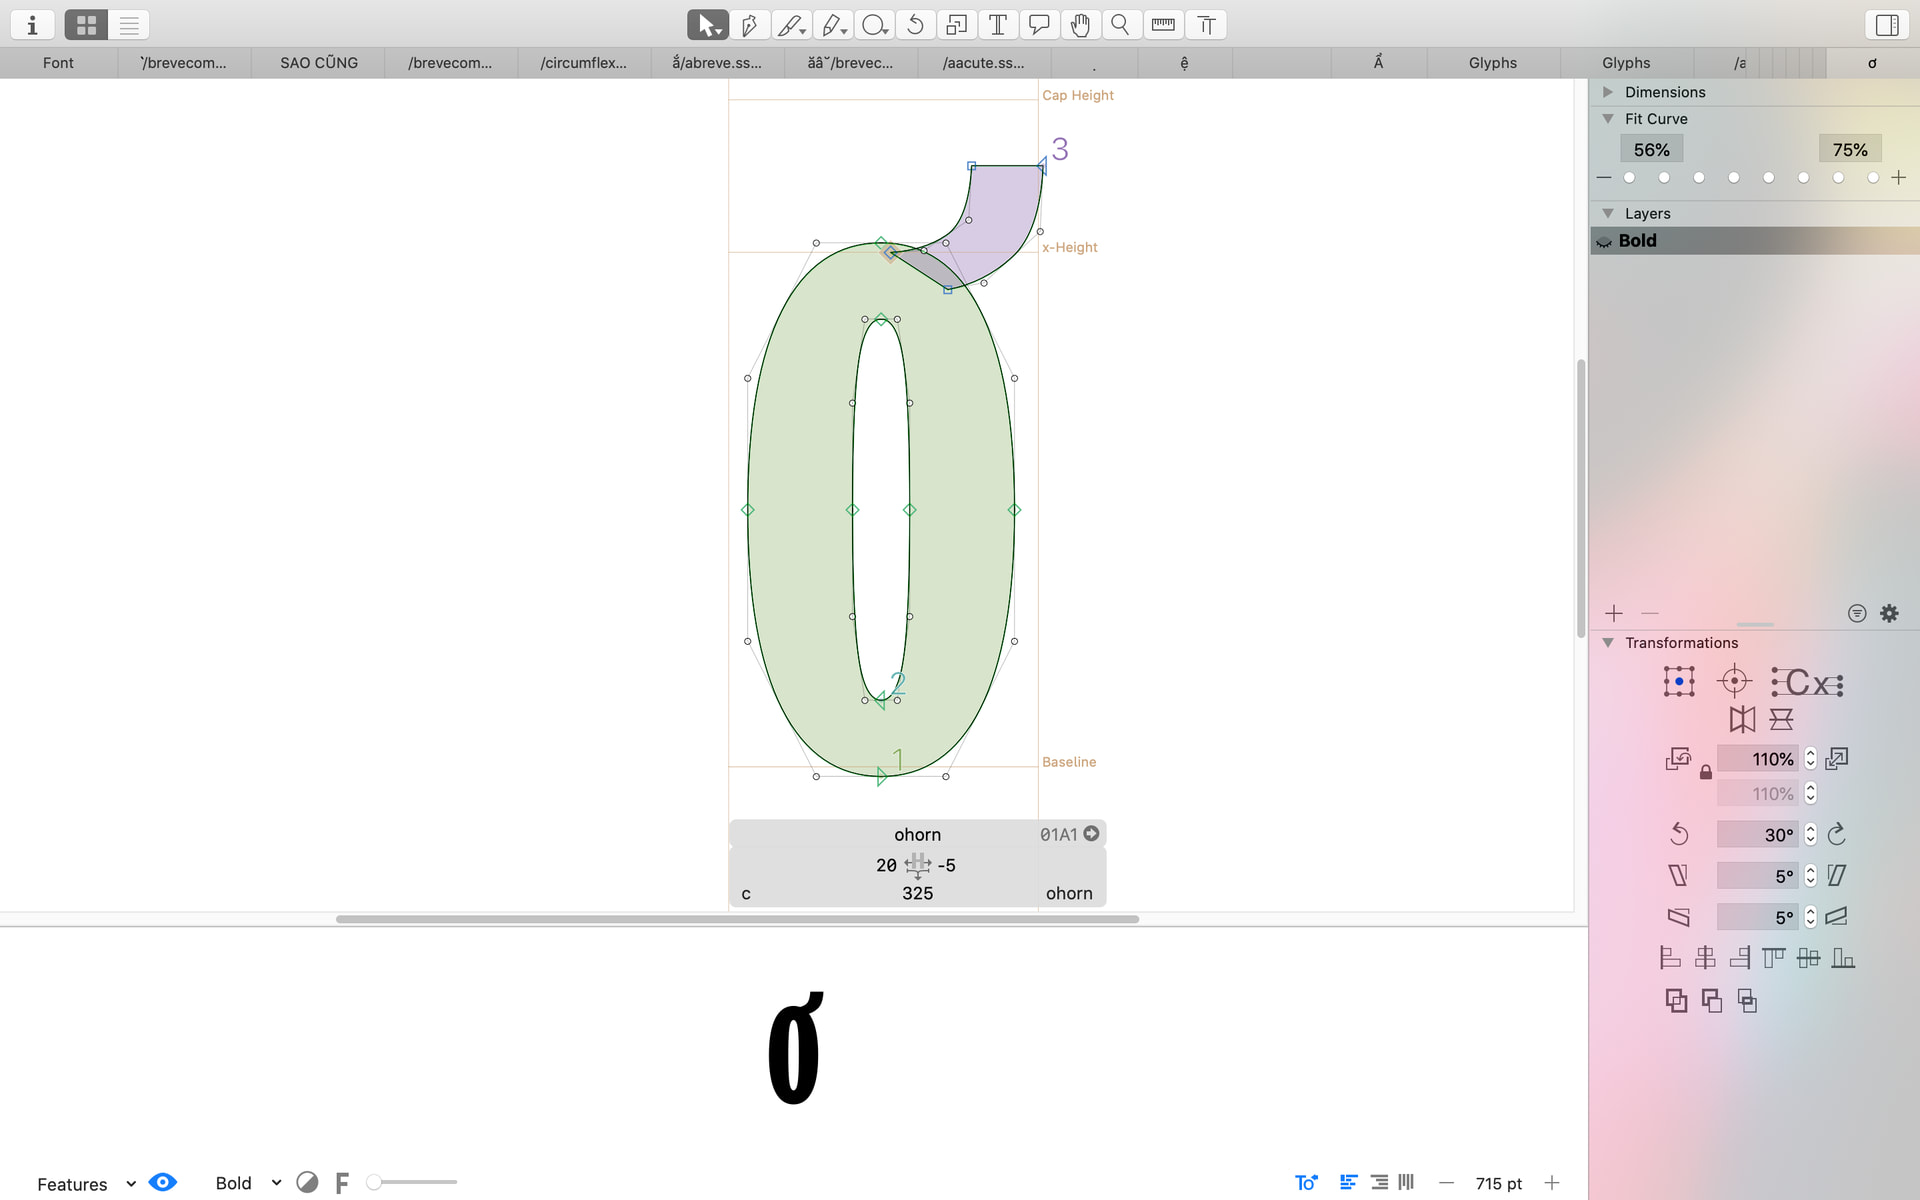The image size is (1920, 1200).
Task: Add a new layer with plus
Action: tap(1614, 613)
